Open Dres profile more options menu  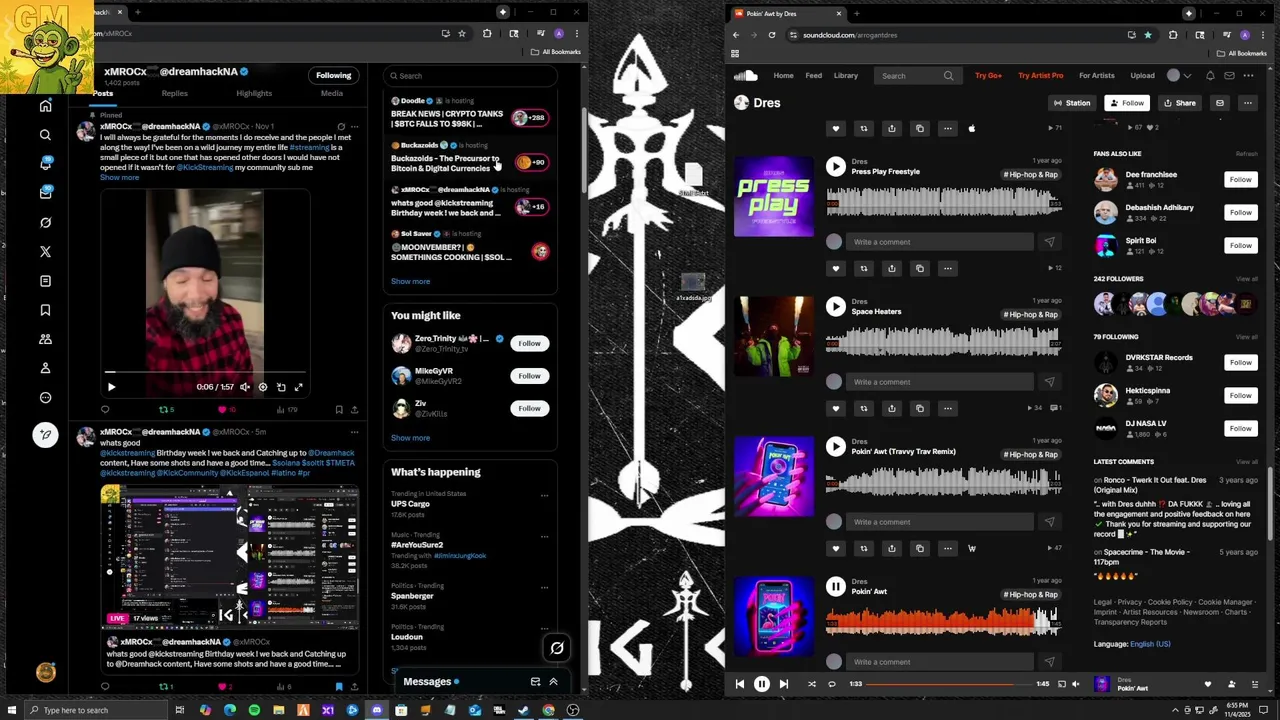pos(1247,103)
